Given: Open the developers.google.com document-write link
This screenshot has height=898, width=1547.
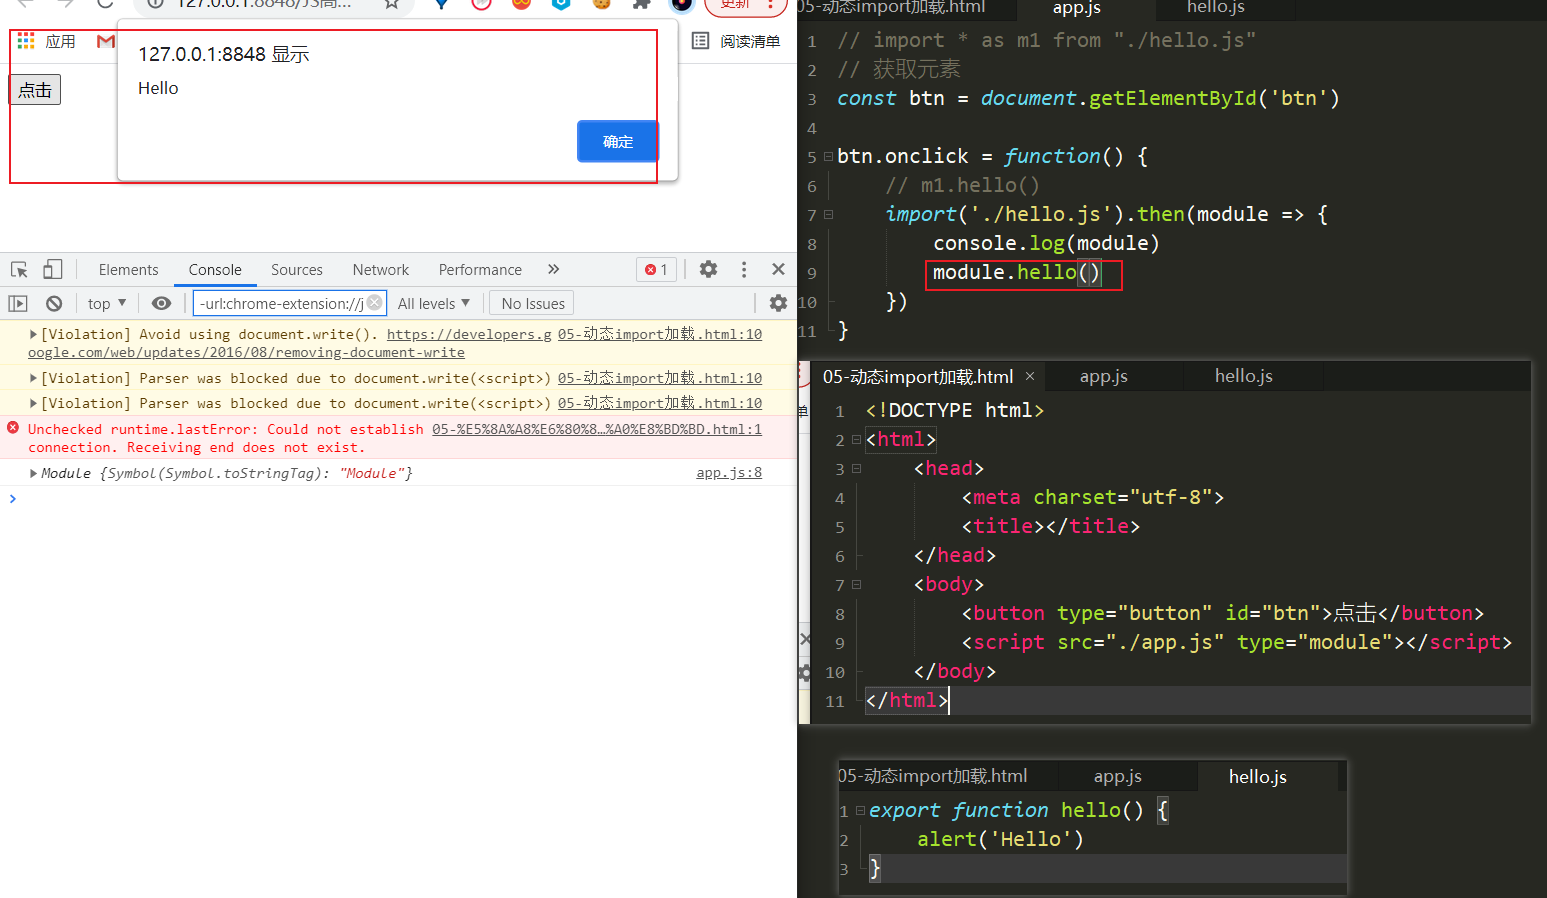Looking at the screenshot, I should tap(468, 334).
